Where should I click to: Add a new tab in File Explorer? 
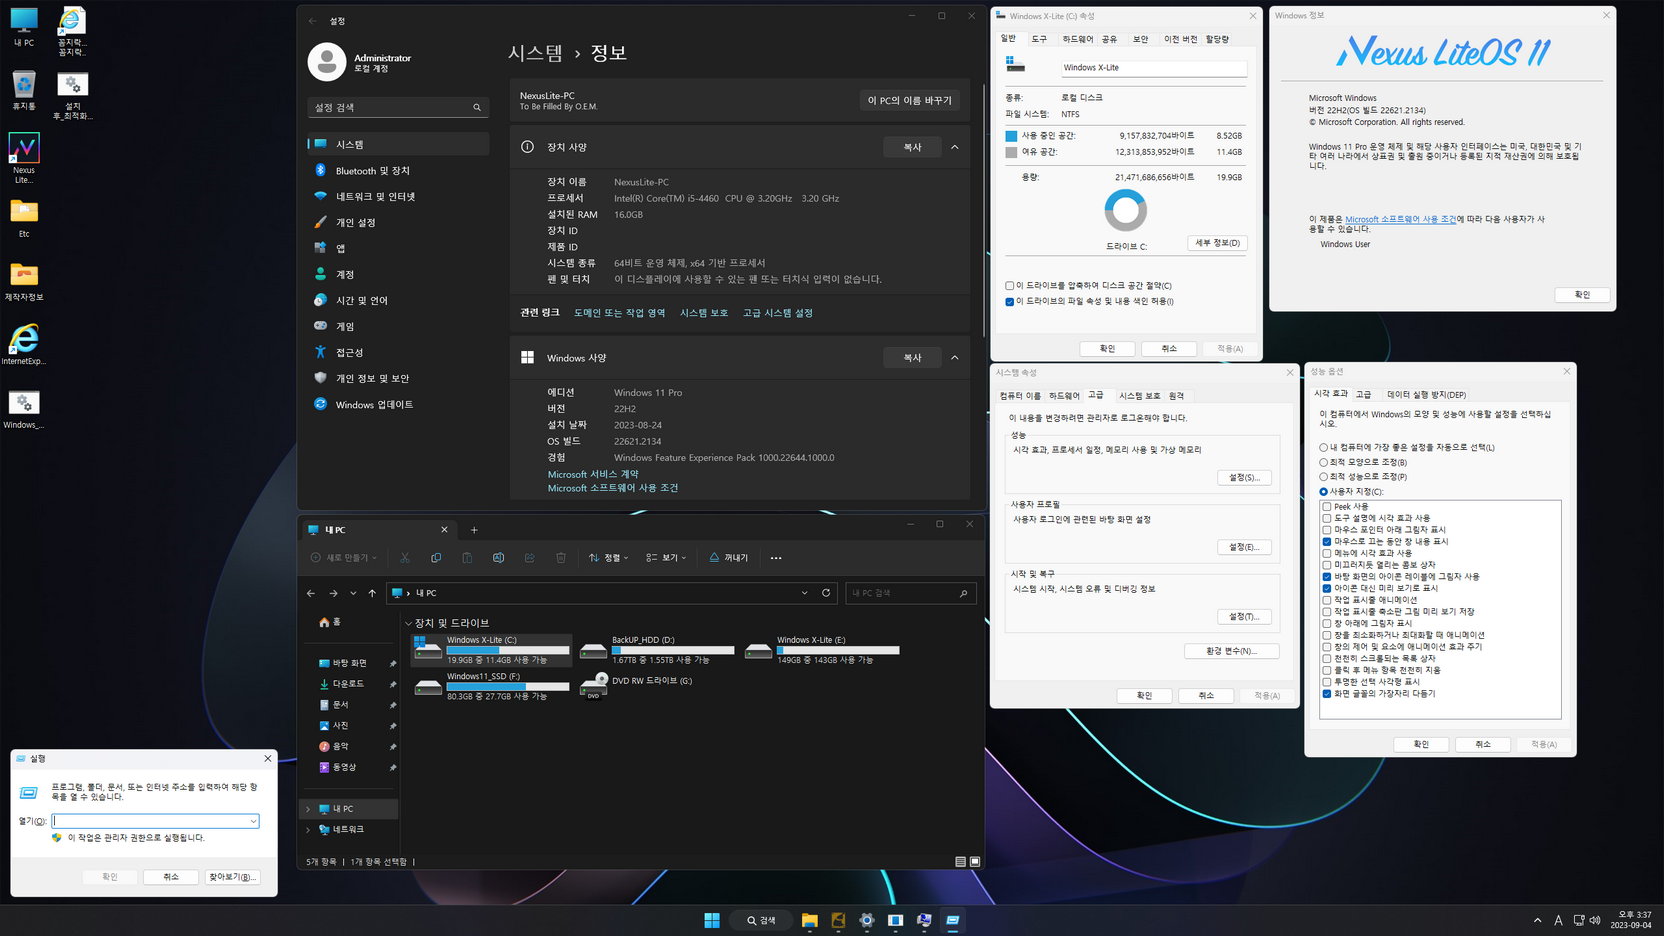tap(474, 530)
